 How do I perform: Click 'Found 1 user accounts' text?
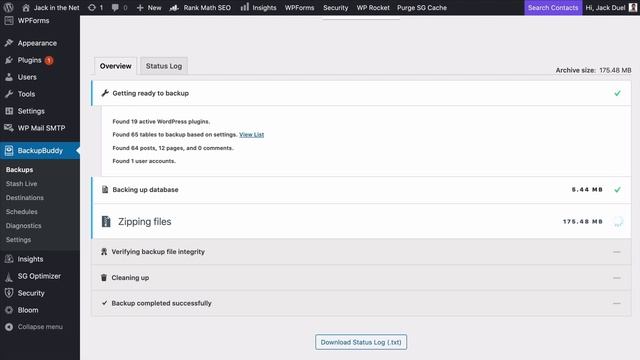click(x=144, y=161)
